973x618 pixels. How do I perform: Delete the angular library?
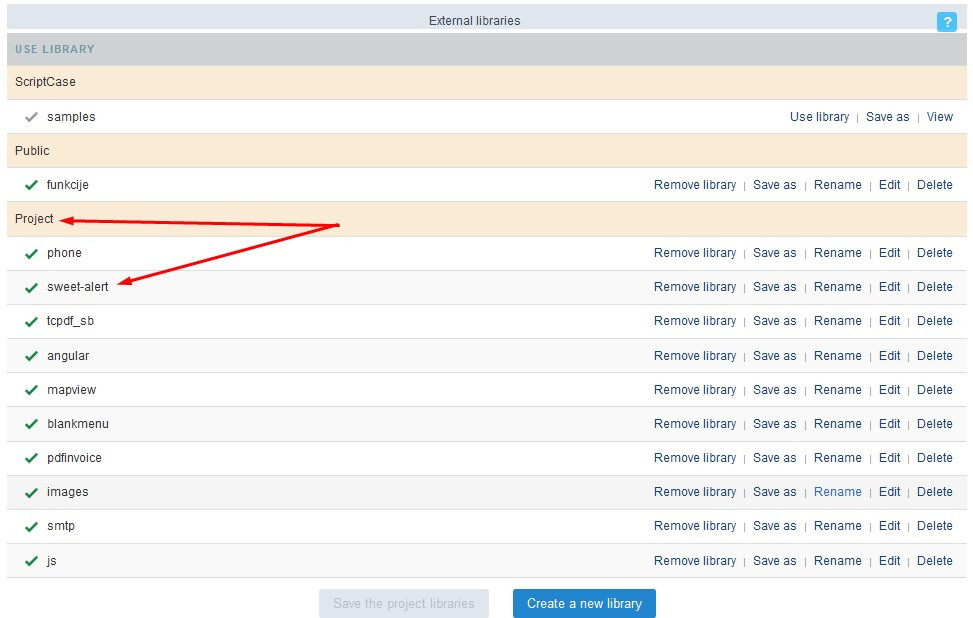point(935,356)
